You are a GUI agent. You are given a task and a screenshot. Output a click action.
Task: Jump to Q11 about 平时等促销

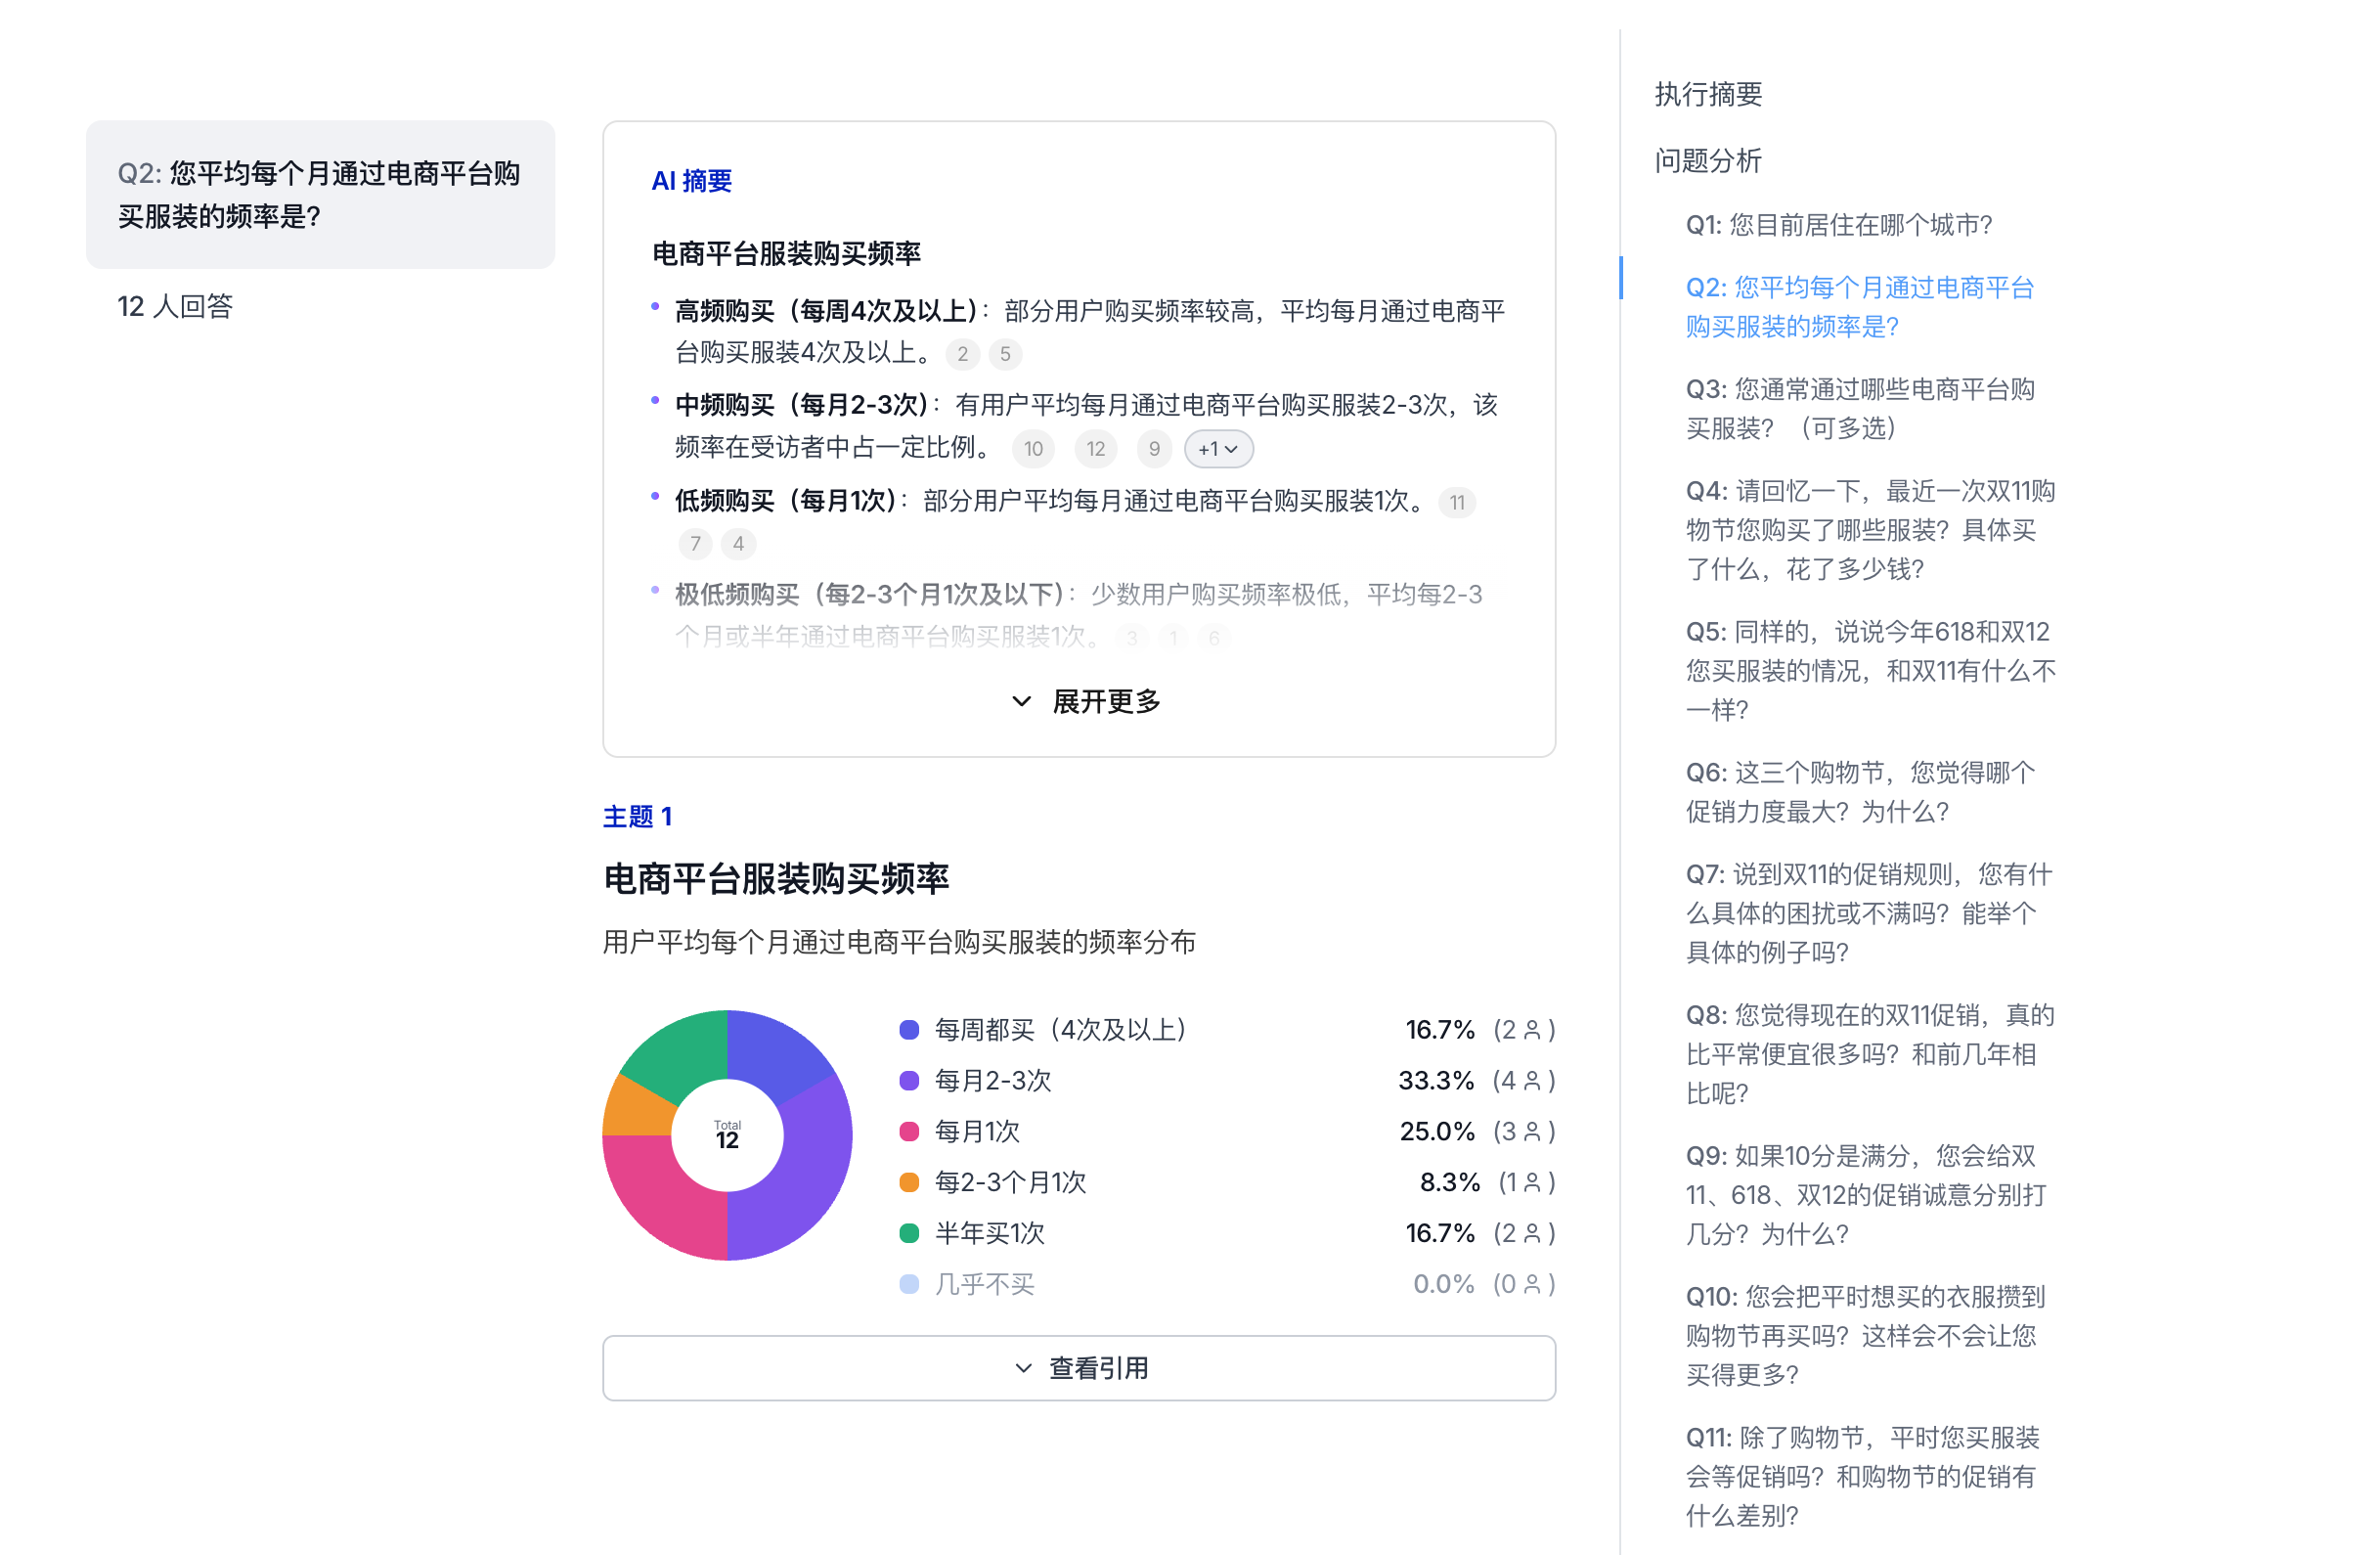coord(1862,1477)
